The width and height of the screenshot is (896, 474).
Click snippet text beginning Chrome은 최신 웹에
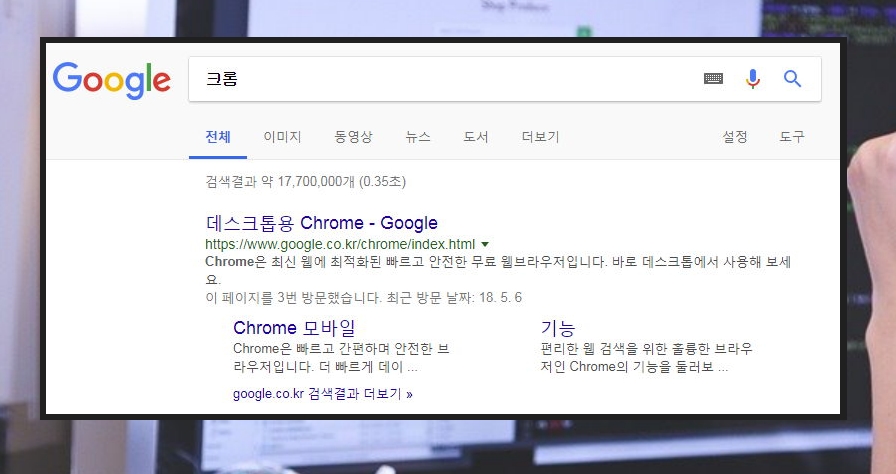click(x=498, y=270)
